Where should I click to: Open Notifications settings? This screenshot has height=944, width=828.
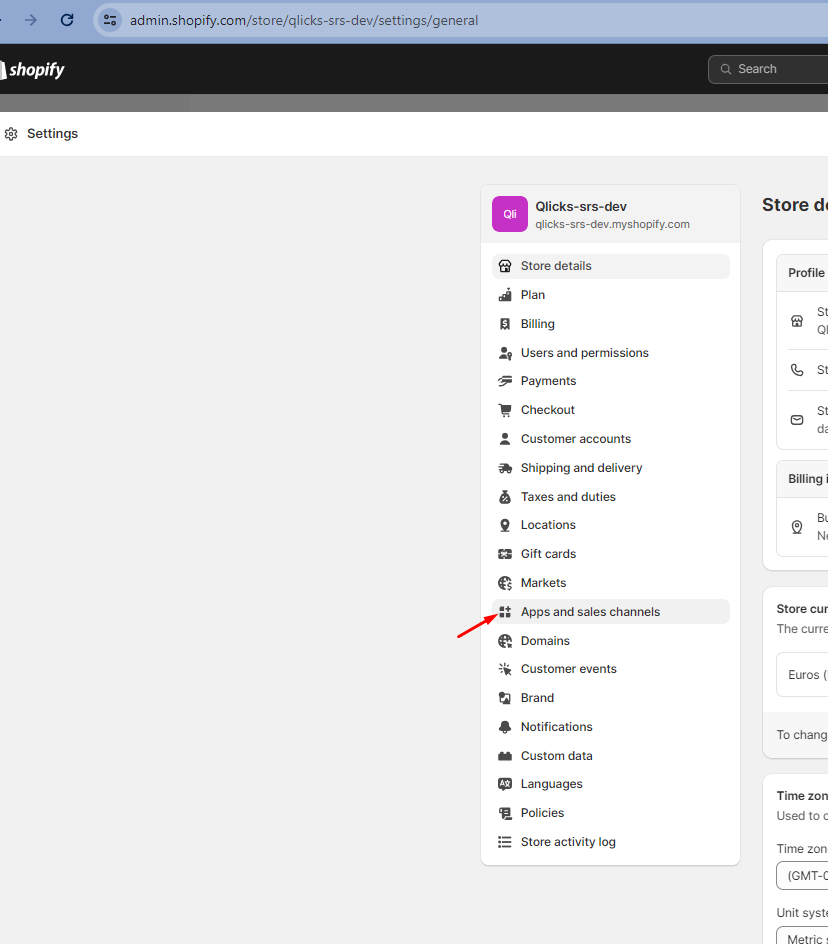point(611,727)
